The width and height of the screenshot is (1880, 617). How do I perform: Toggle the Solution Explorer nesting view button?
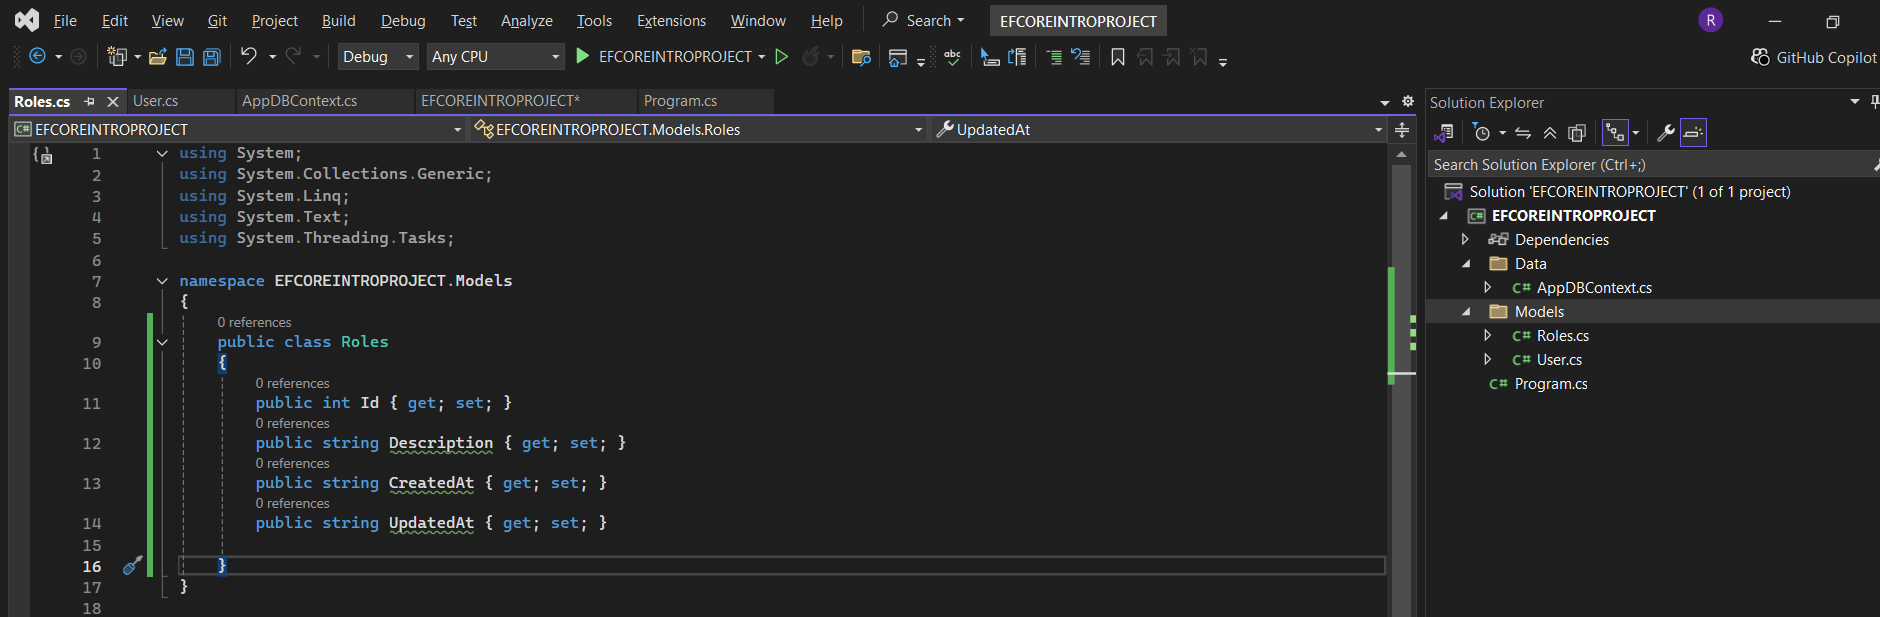(x=1614, y=133)
